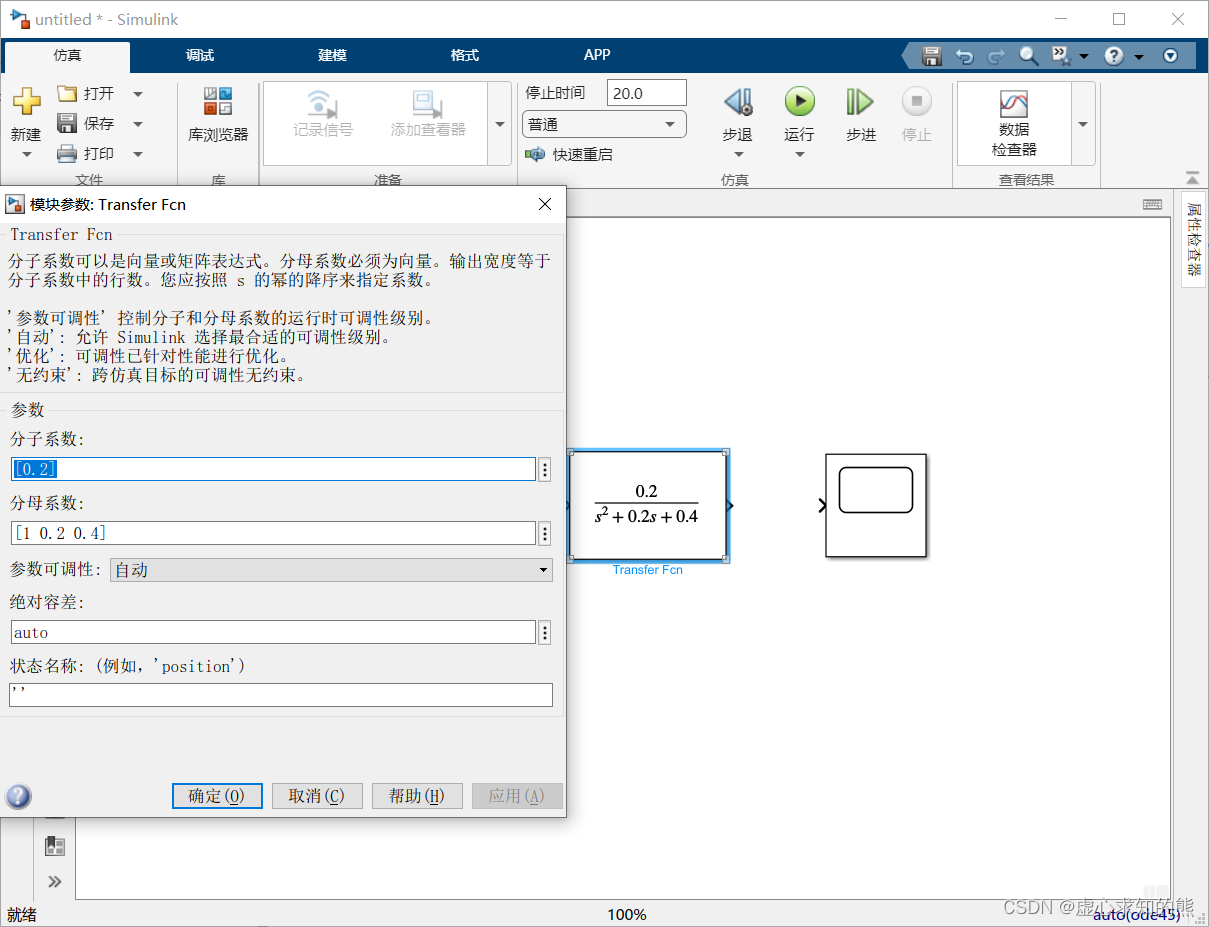Click the quick access shortcuts icon

1062,56
